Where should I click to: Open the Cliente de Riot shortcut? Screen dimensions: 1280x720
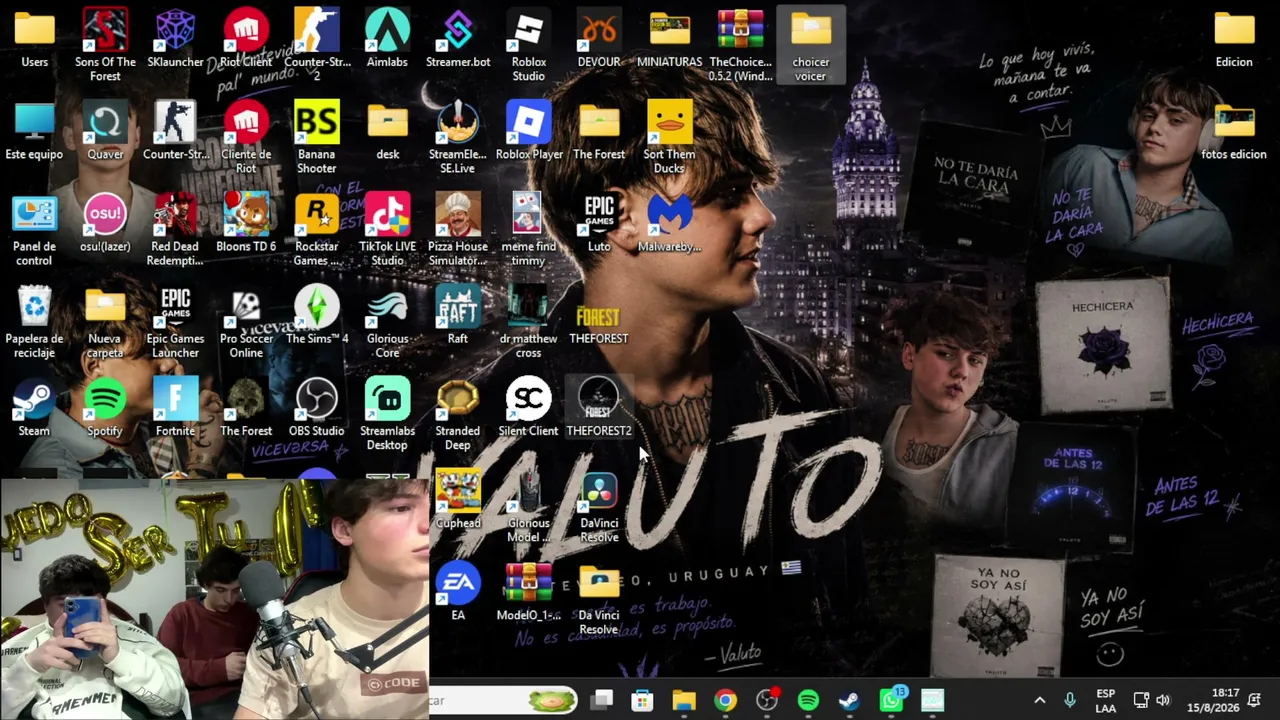pos(246,137)
